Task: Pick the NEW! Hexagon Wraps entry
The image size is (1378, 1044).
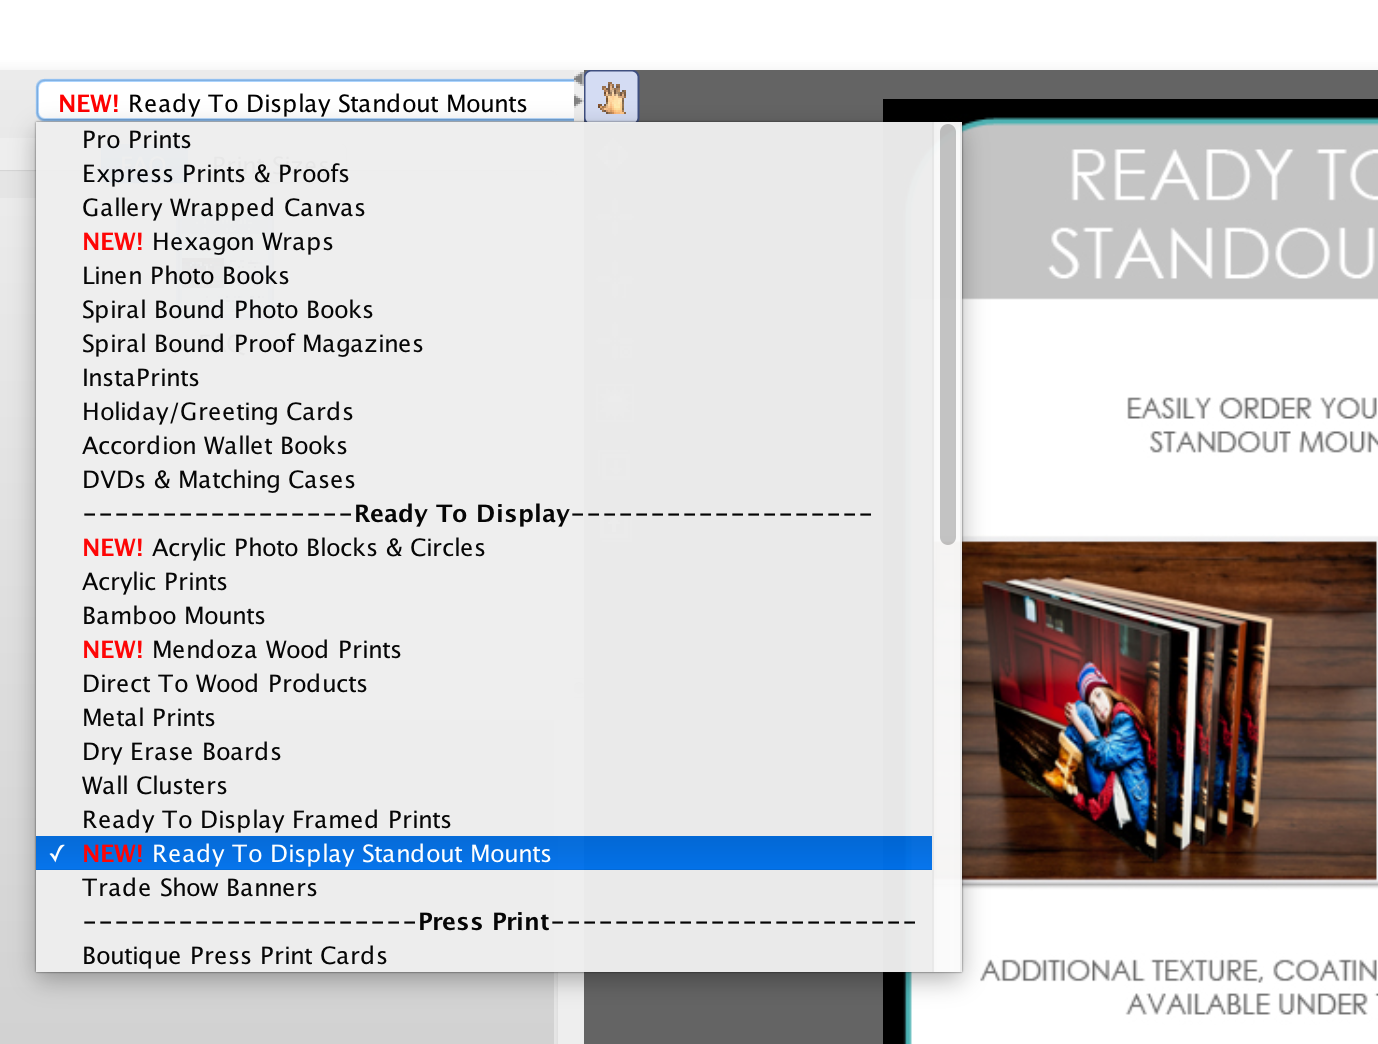Action: click(x=484, y=242)
